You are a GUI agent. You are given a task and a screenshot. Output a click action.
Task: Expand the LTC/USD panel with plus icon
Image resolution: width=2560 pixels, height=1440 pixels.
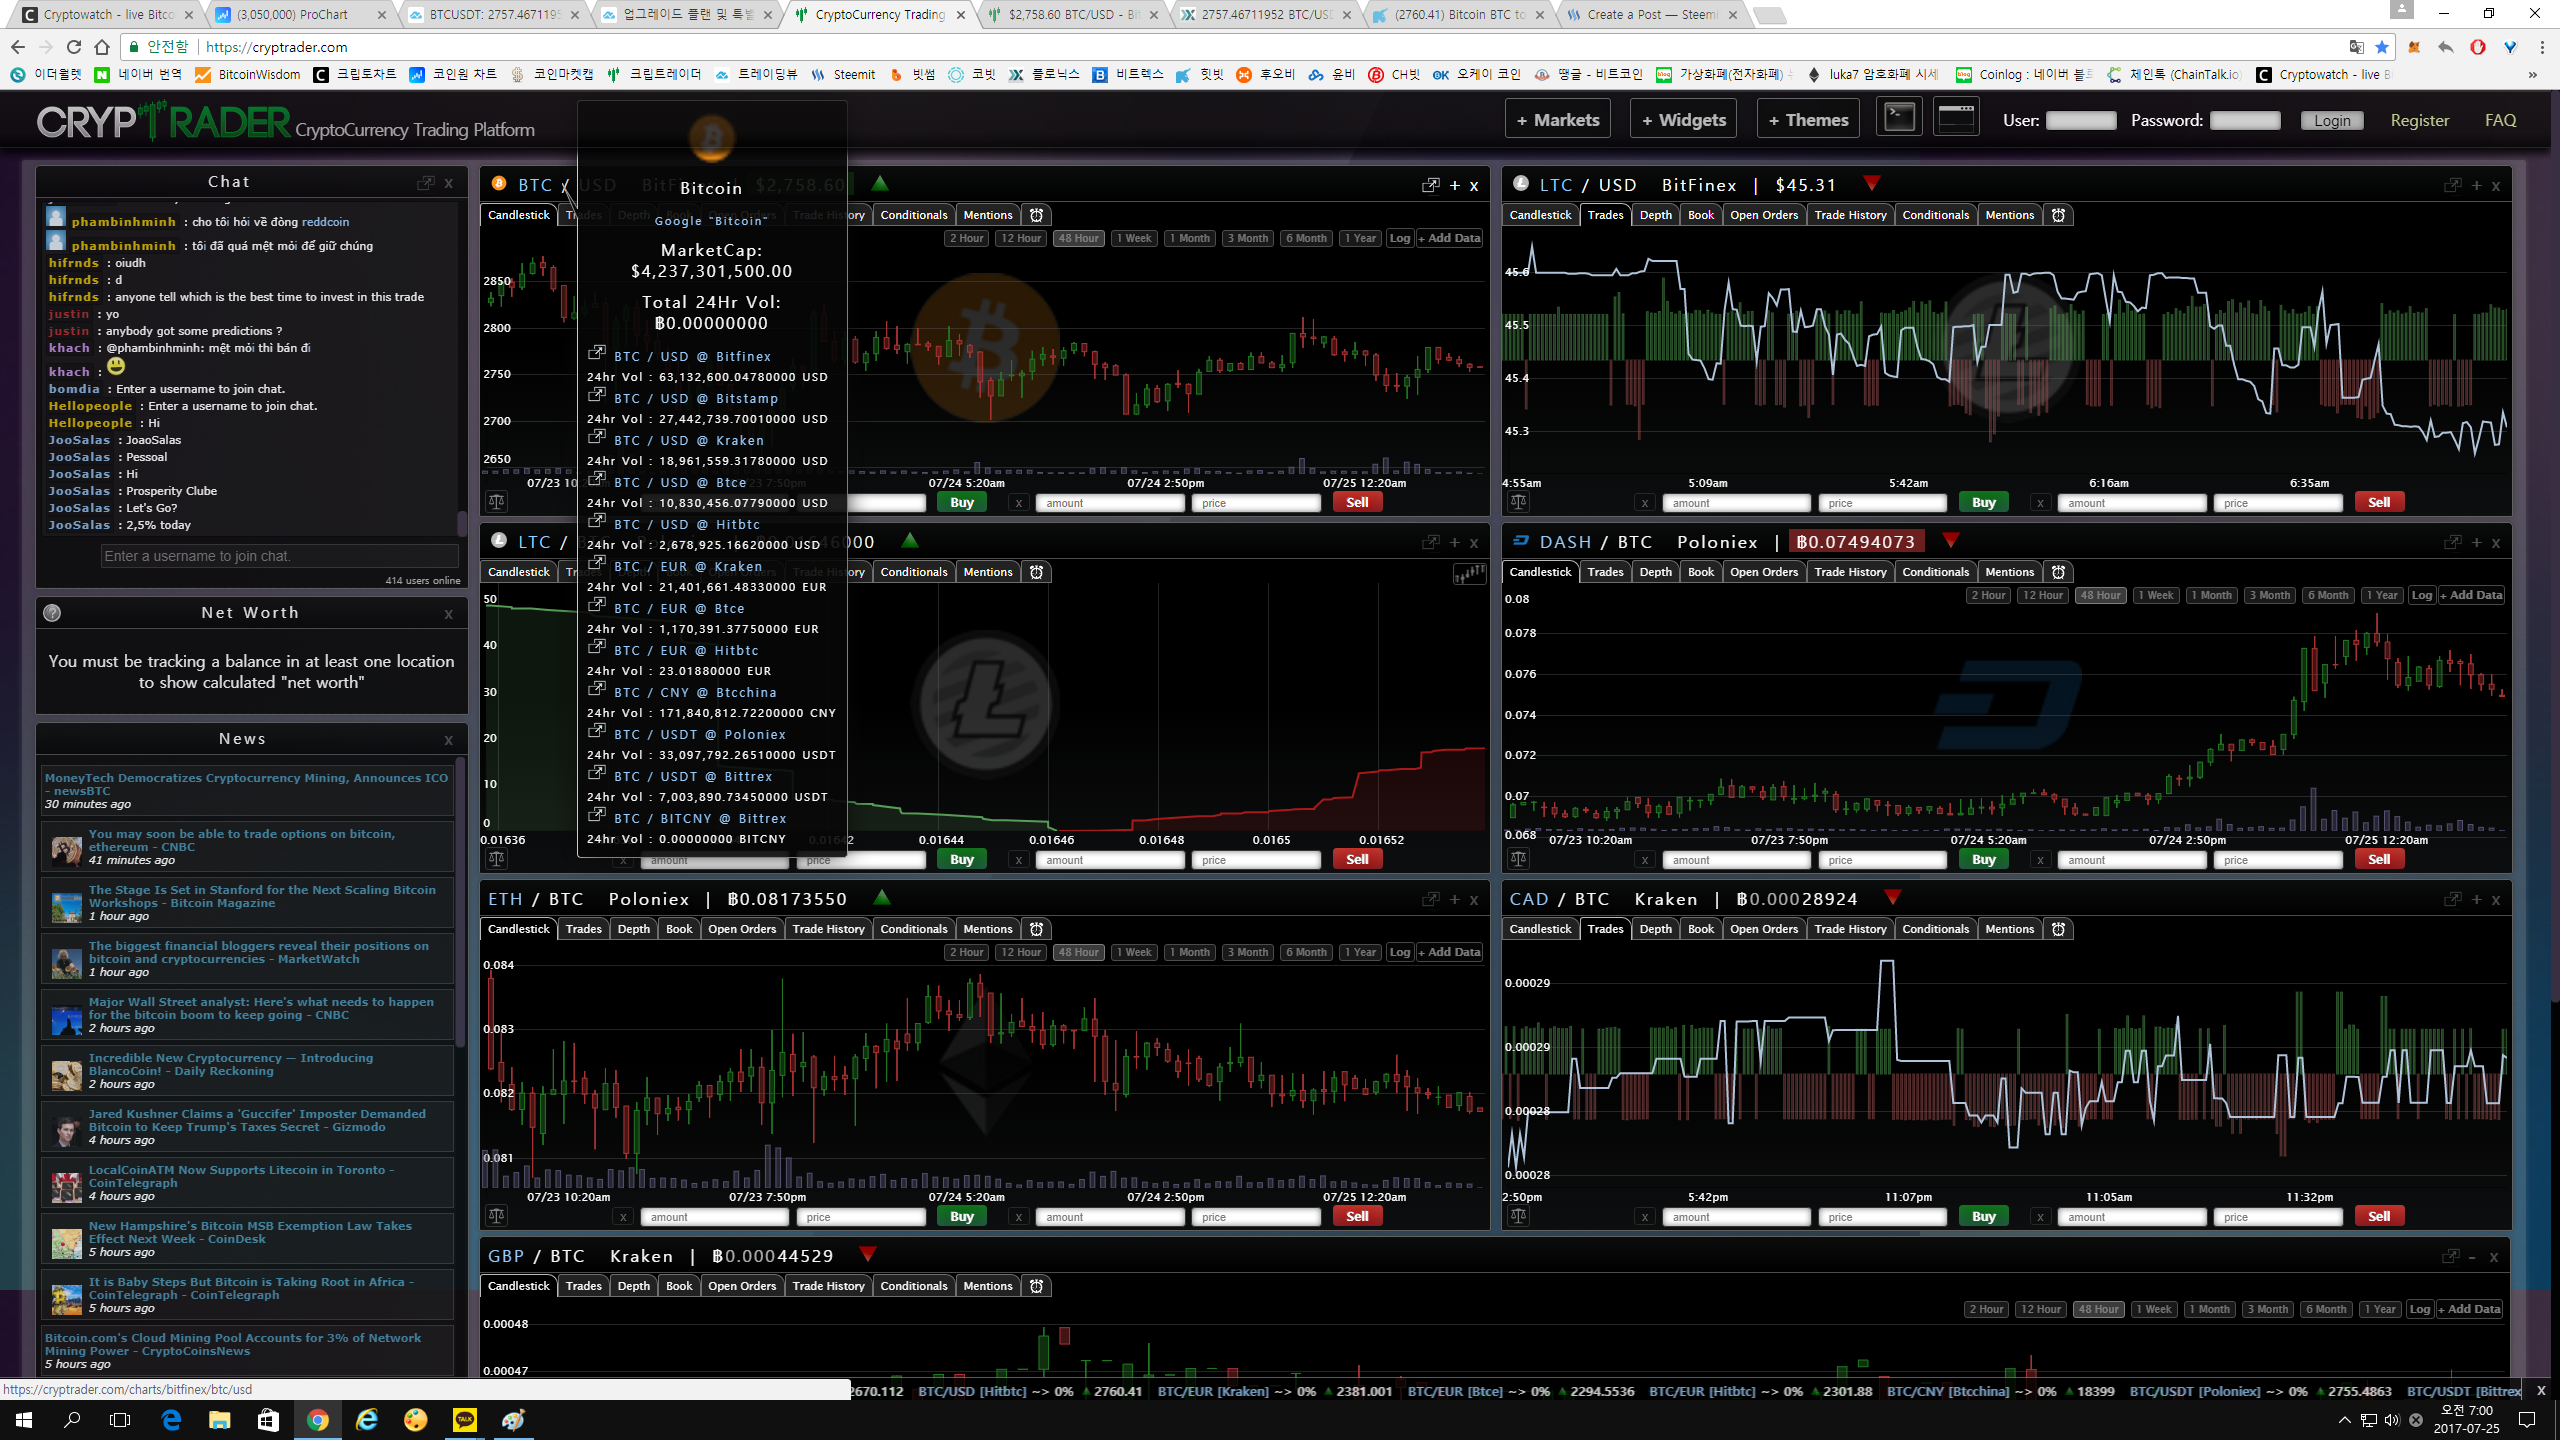2477,186
